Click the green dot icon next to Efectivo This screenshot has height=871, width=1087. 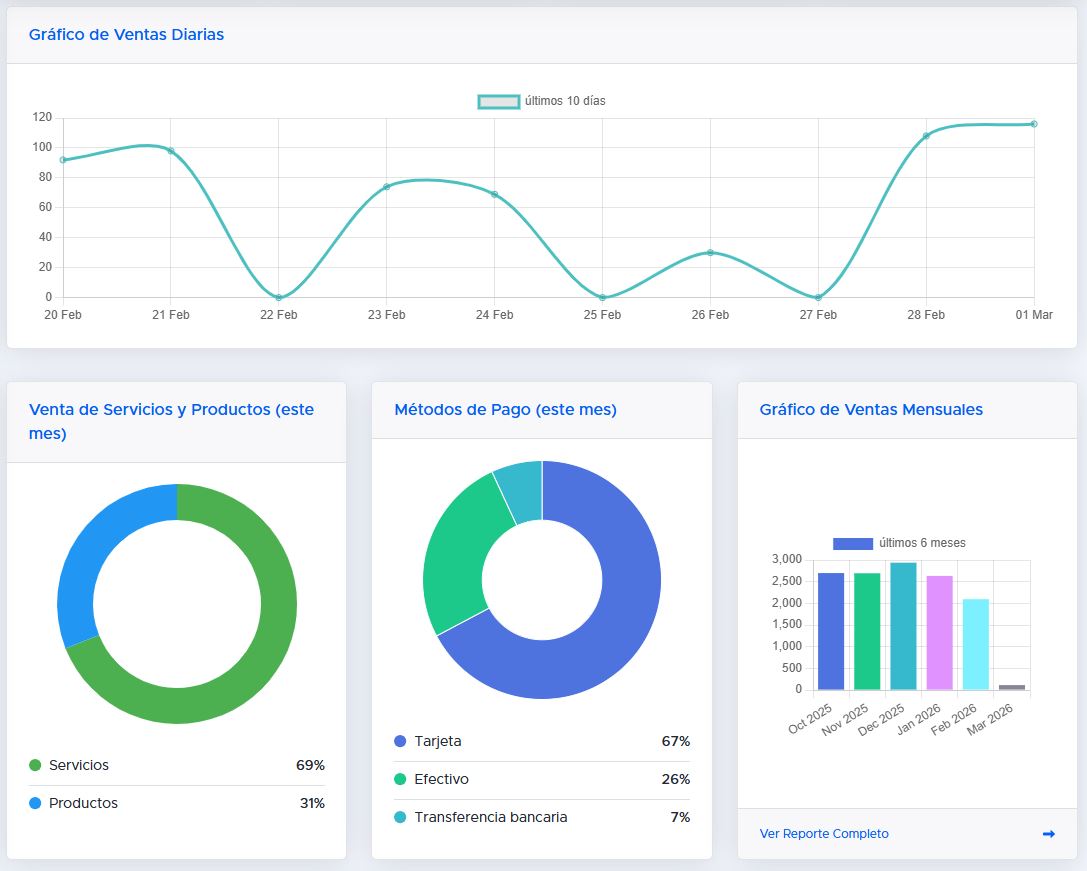click(x=402, y=779)
